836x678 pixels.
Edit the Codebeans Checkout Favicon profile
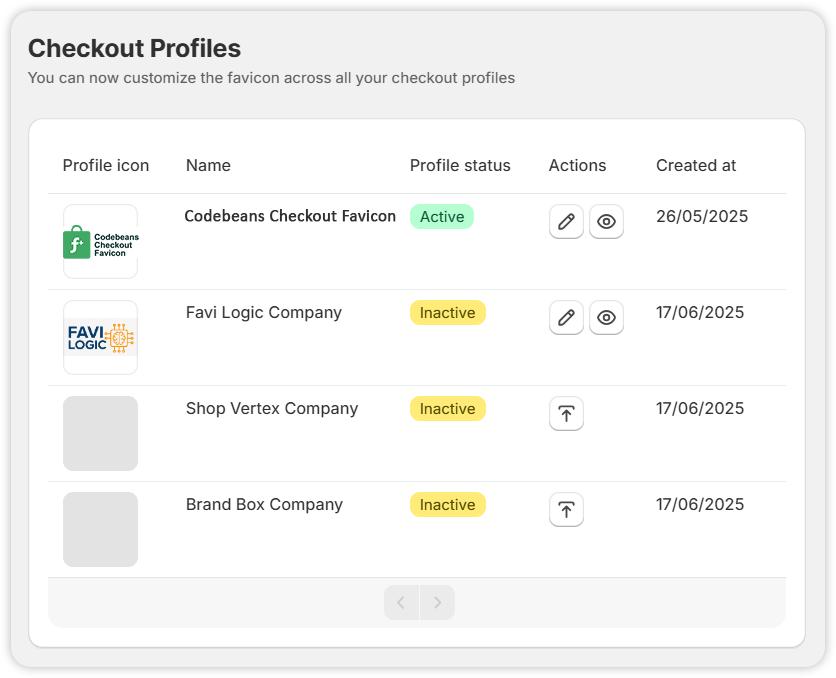pos(566,222)
